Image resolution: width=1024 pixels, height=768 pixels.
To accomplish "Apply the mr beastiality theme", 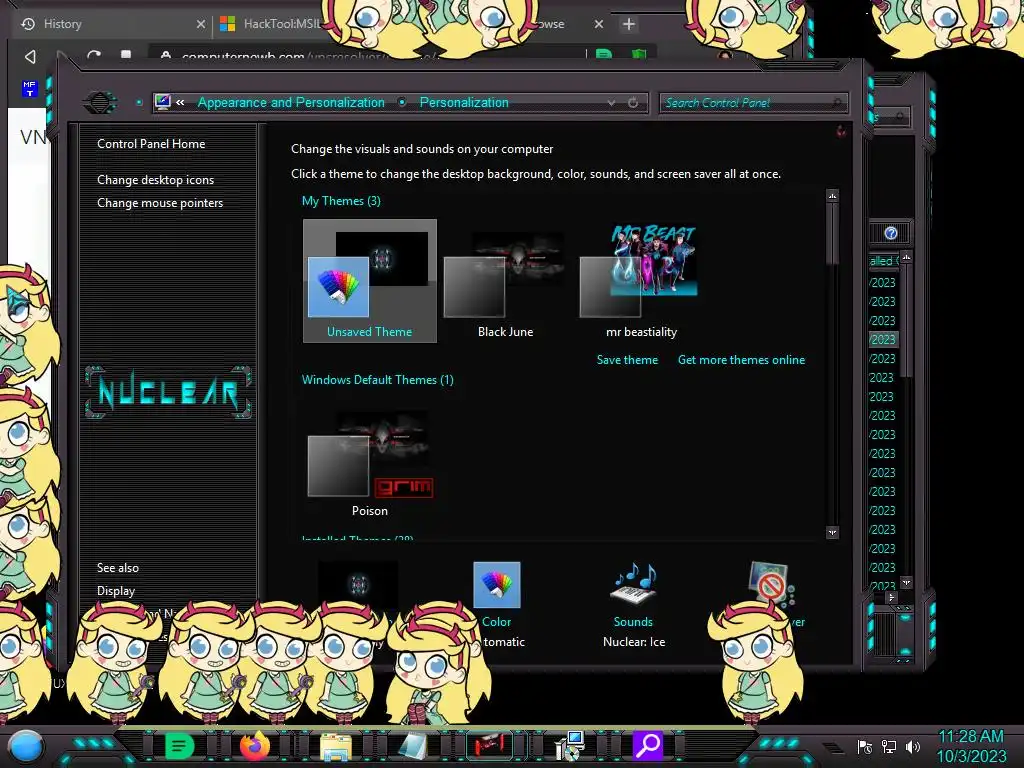I will (x=641, y=281).
